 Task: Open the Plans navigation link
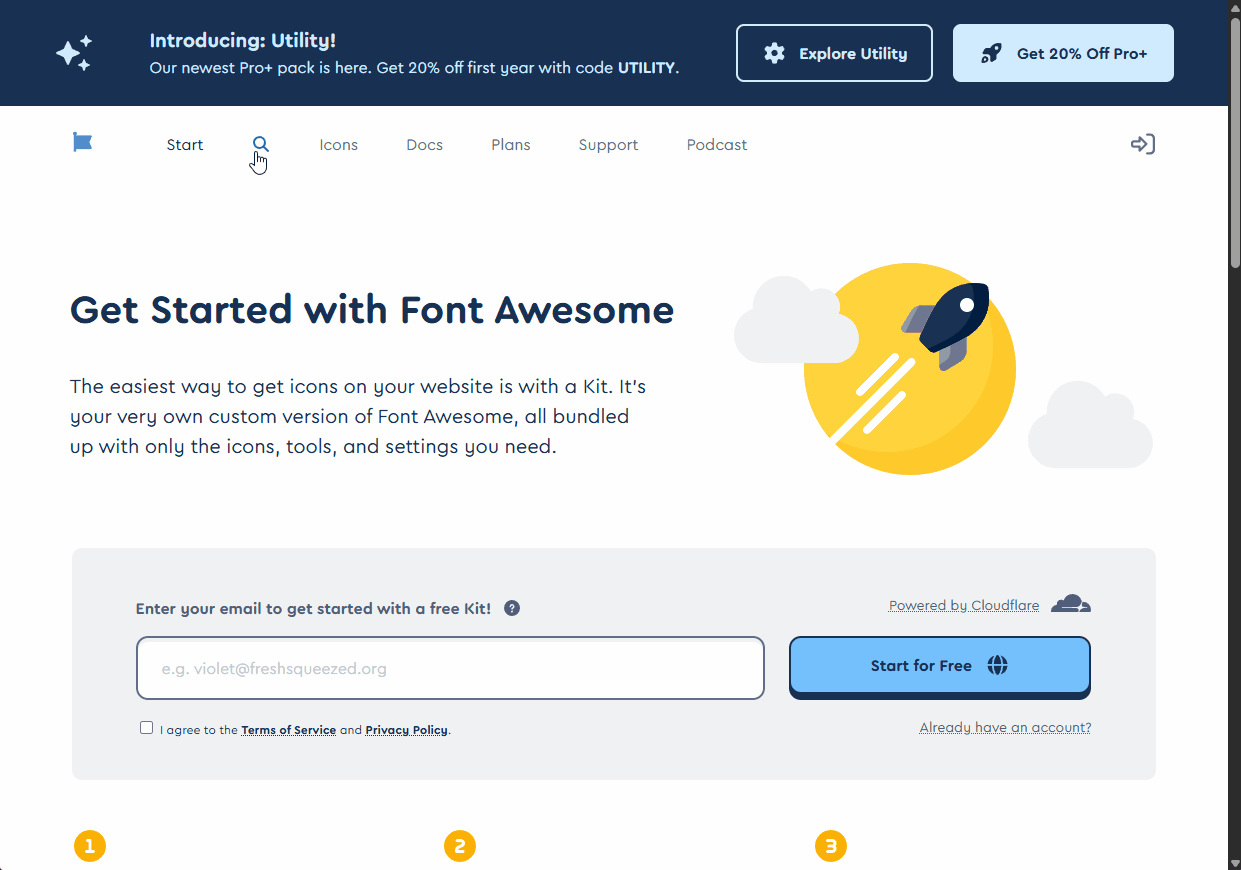[510, 145]
